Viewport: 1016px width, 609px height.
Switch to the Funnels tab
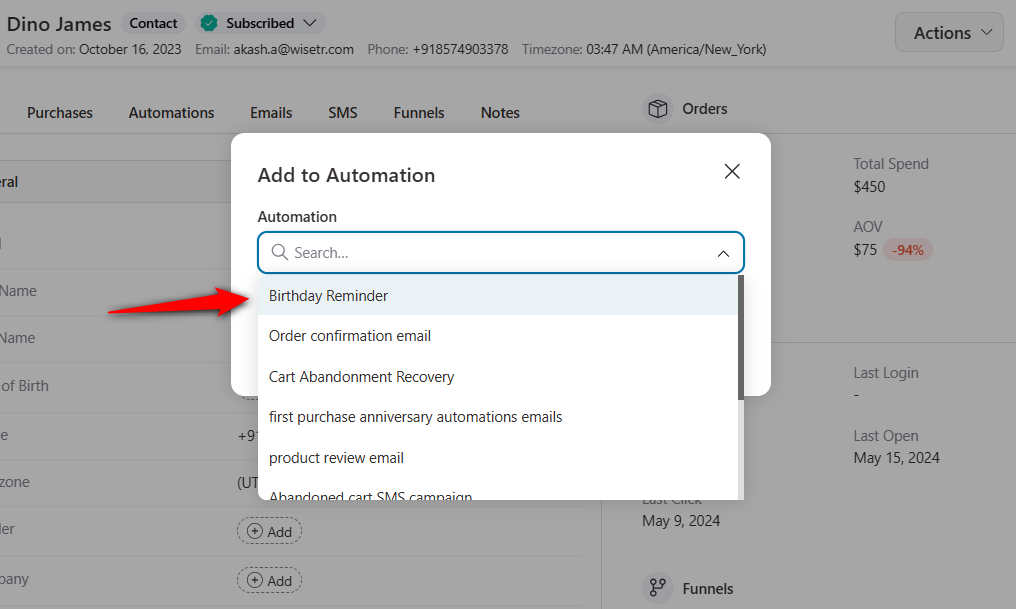point(419,113)
